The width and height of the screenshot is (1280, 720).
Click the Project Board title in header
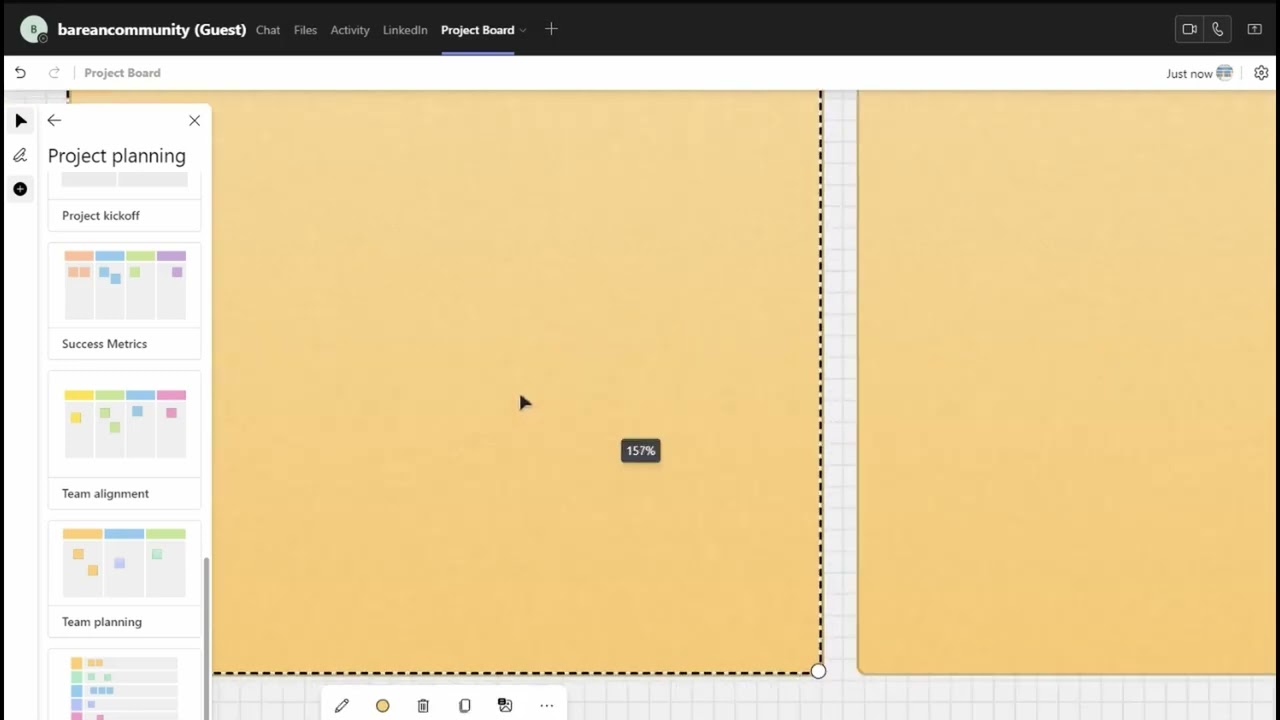tap(122, 73)
